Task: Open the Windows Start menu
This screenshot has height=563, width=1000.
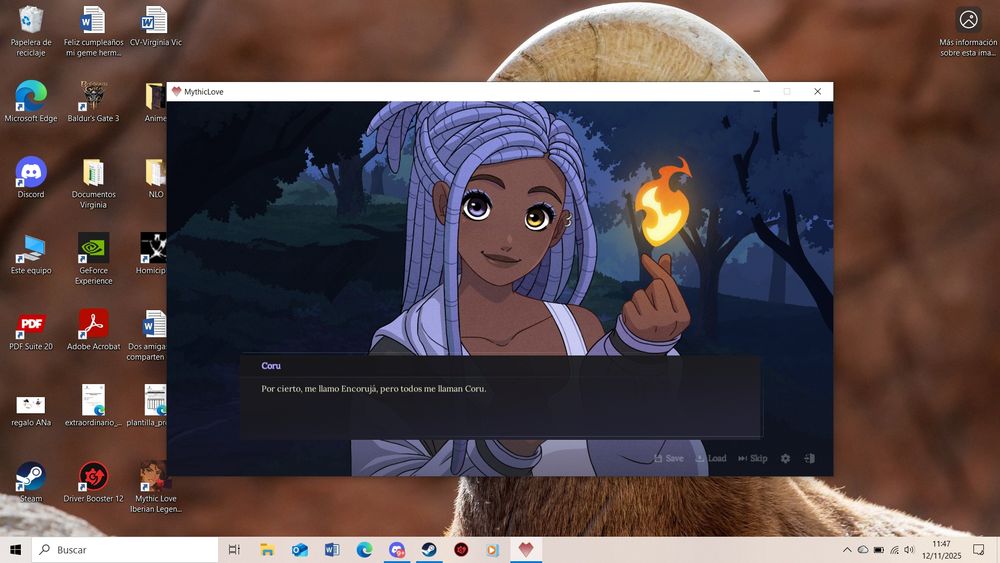Action: click(16, 550)
